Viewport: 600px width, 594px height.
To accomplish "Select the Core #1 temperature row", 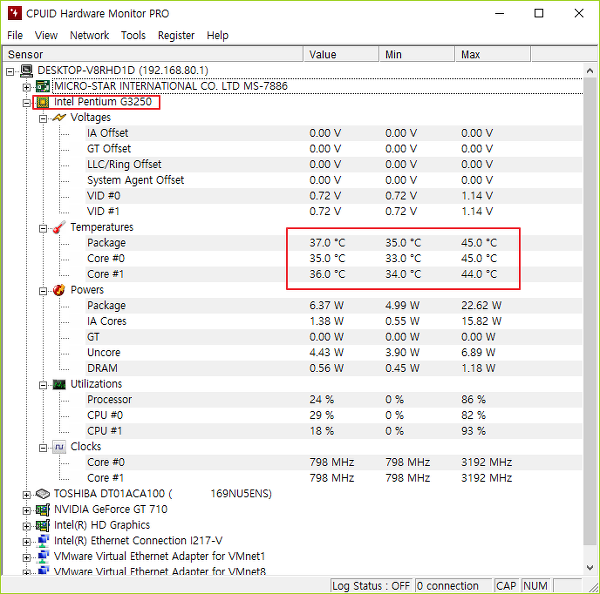I will [x=333, y=274].
